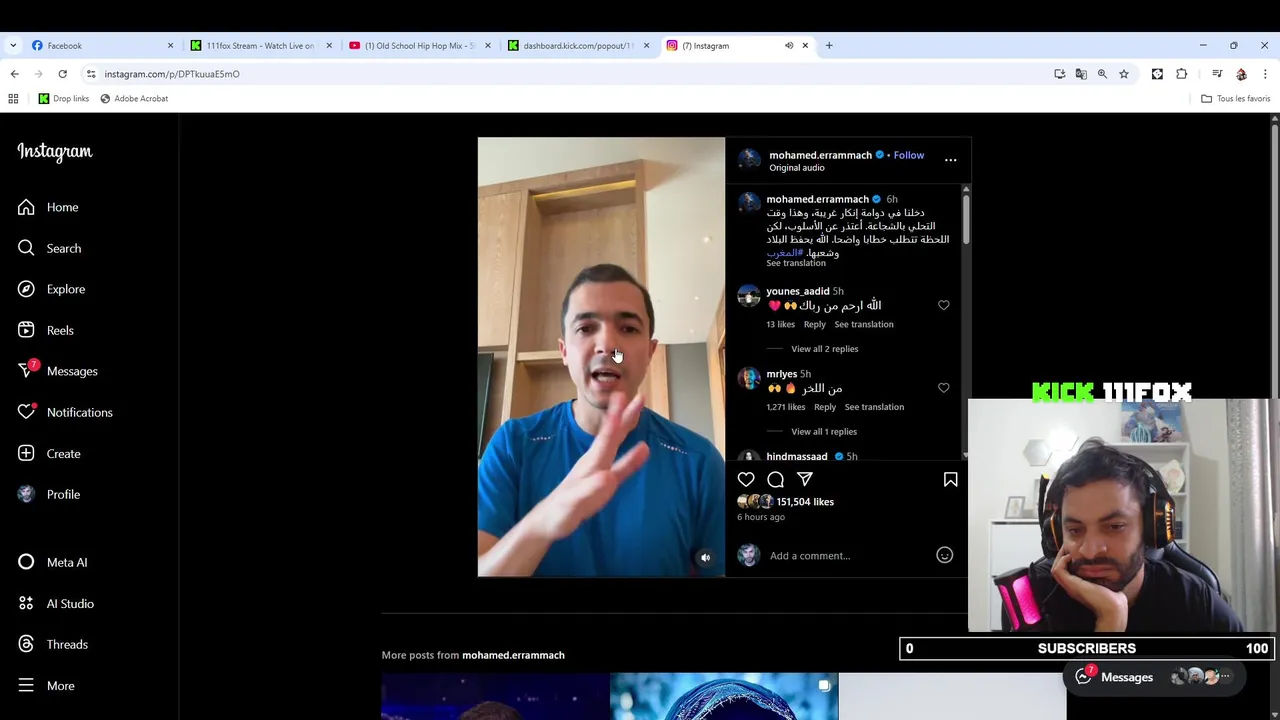Toggle the video mute speaker icon
The height and width of the screenshot is (720, 1280).
coord(705,558)
